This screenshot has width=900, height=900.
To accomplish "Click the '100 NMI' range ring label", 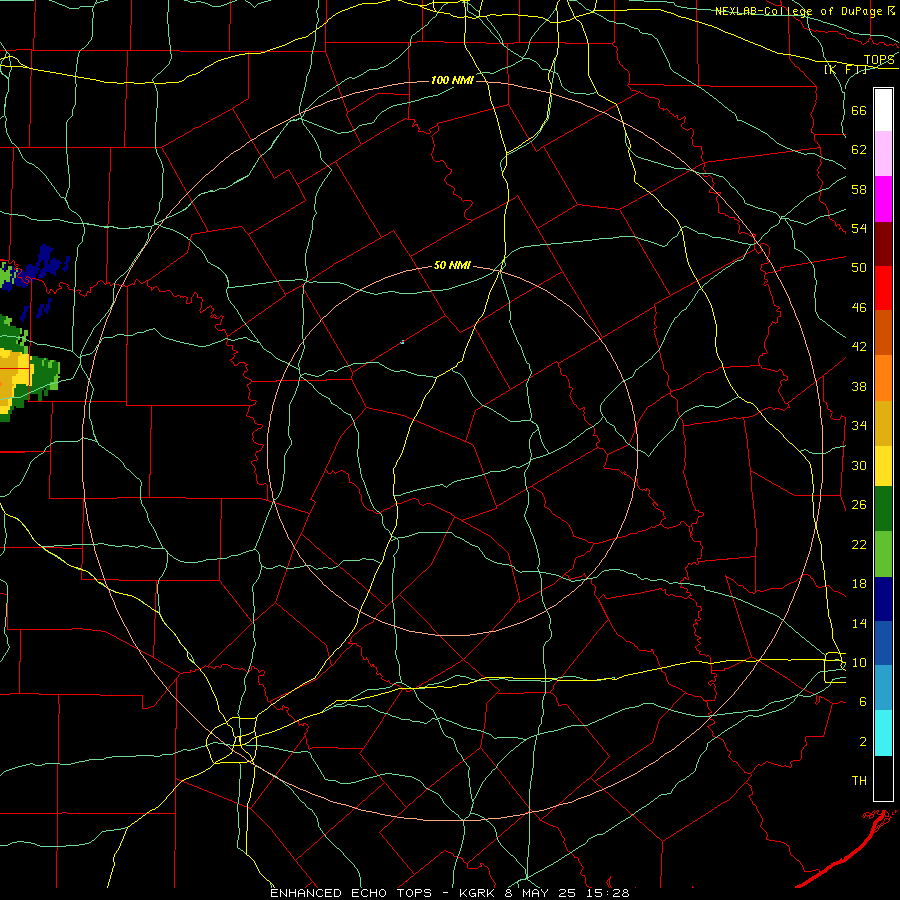I will 452,80.
